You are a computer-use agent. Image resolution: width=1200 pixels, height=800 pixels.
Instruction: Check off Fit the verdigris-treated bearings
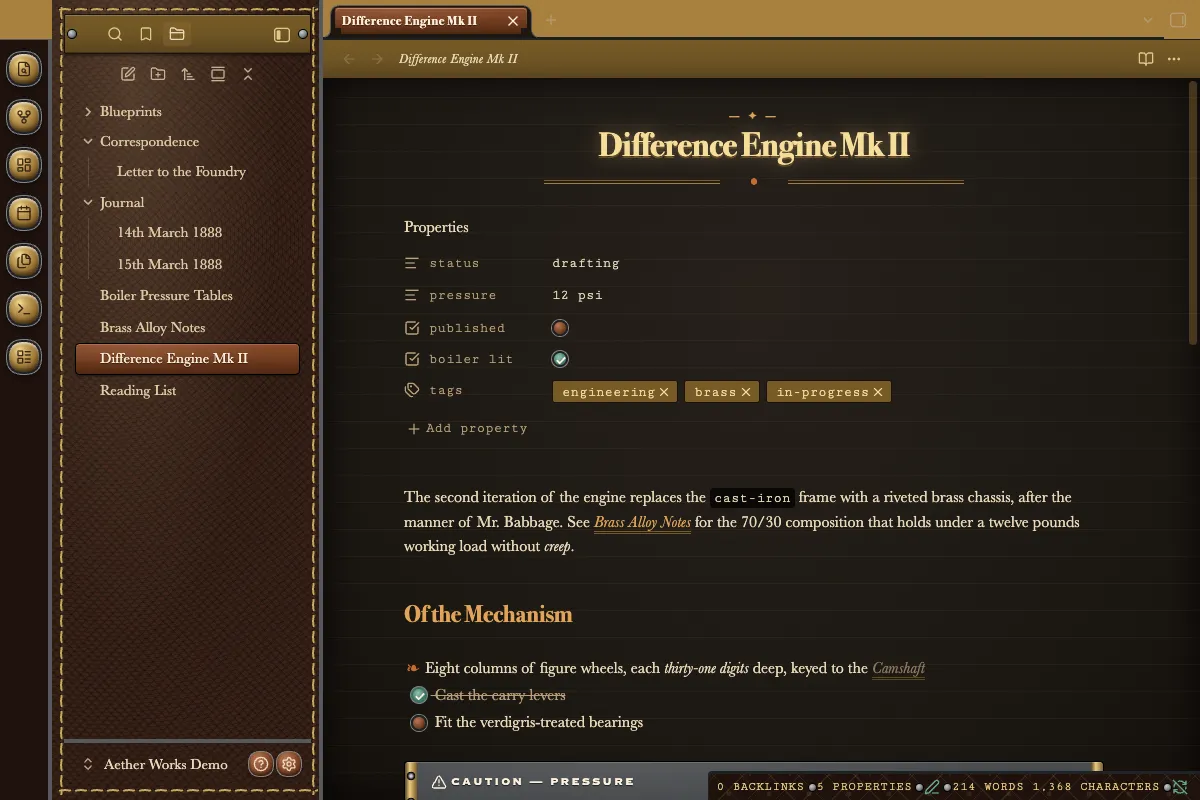419,722
